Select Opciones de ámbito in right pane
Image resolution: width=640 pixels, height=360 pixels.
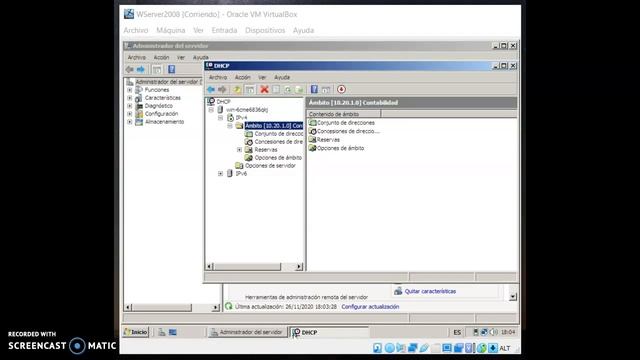click(337, 148)
